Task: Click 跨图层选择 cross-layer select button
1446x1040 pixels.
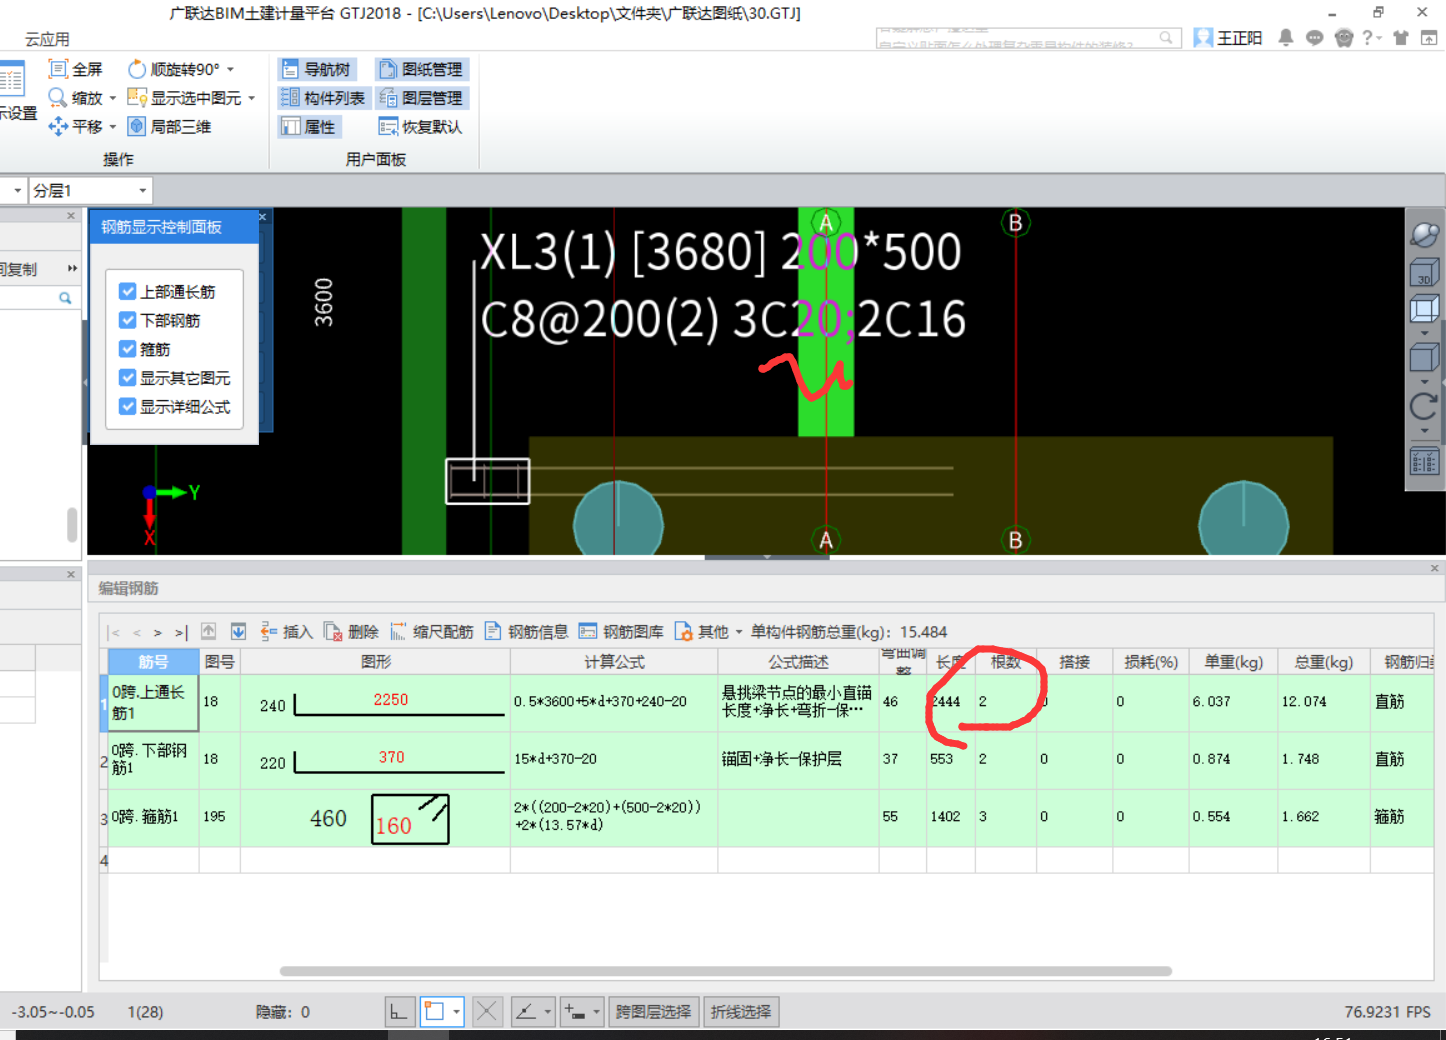Action: point(653,1012)
